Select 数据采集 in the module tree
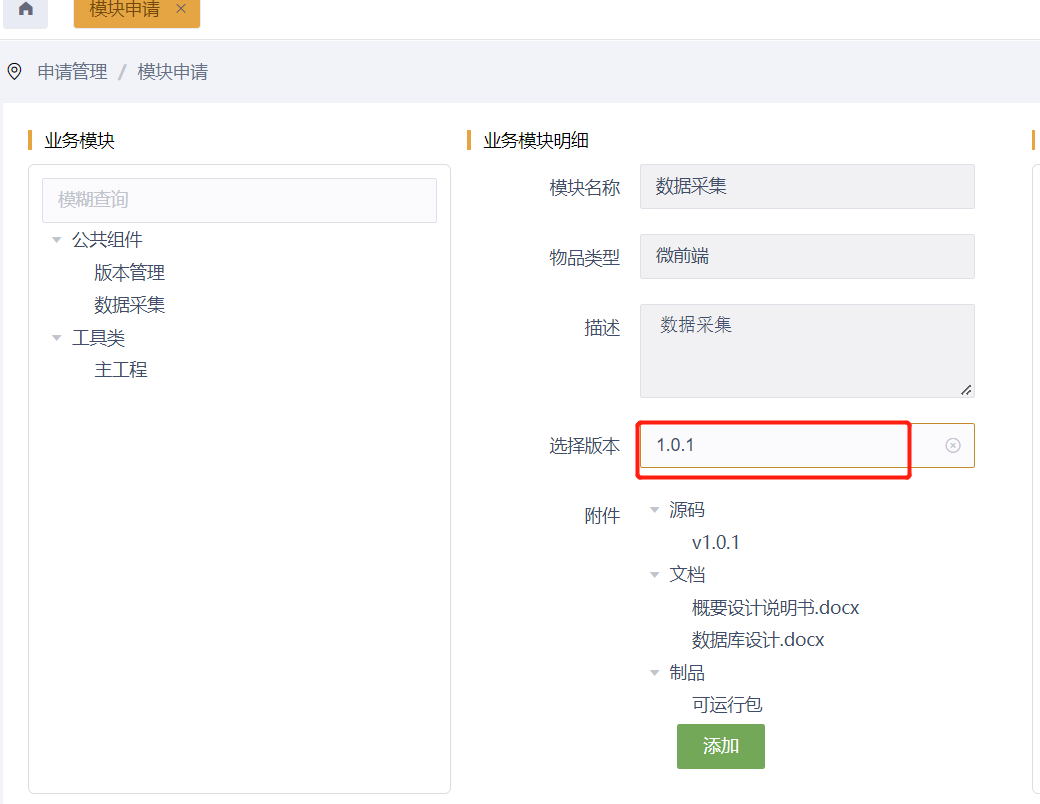Viewport: 1040px width, 804px height. coord(130,305)
